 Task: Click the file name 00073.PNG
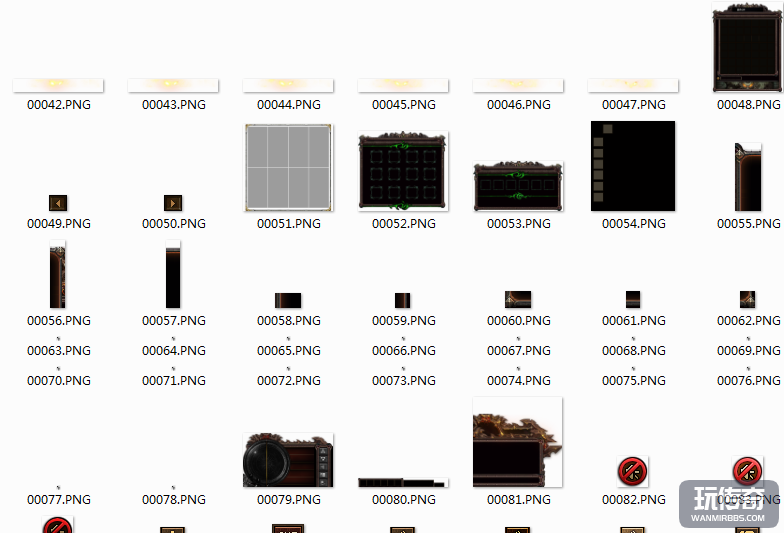[x=404, y=380]
